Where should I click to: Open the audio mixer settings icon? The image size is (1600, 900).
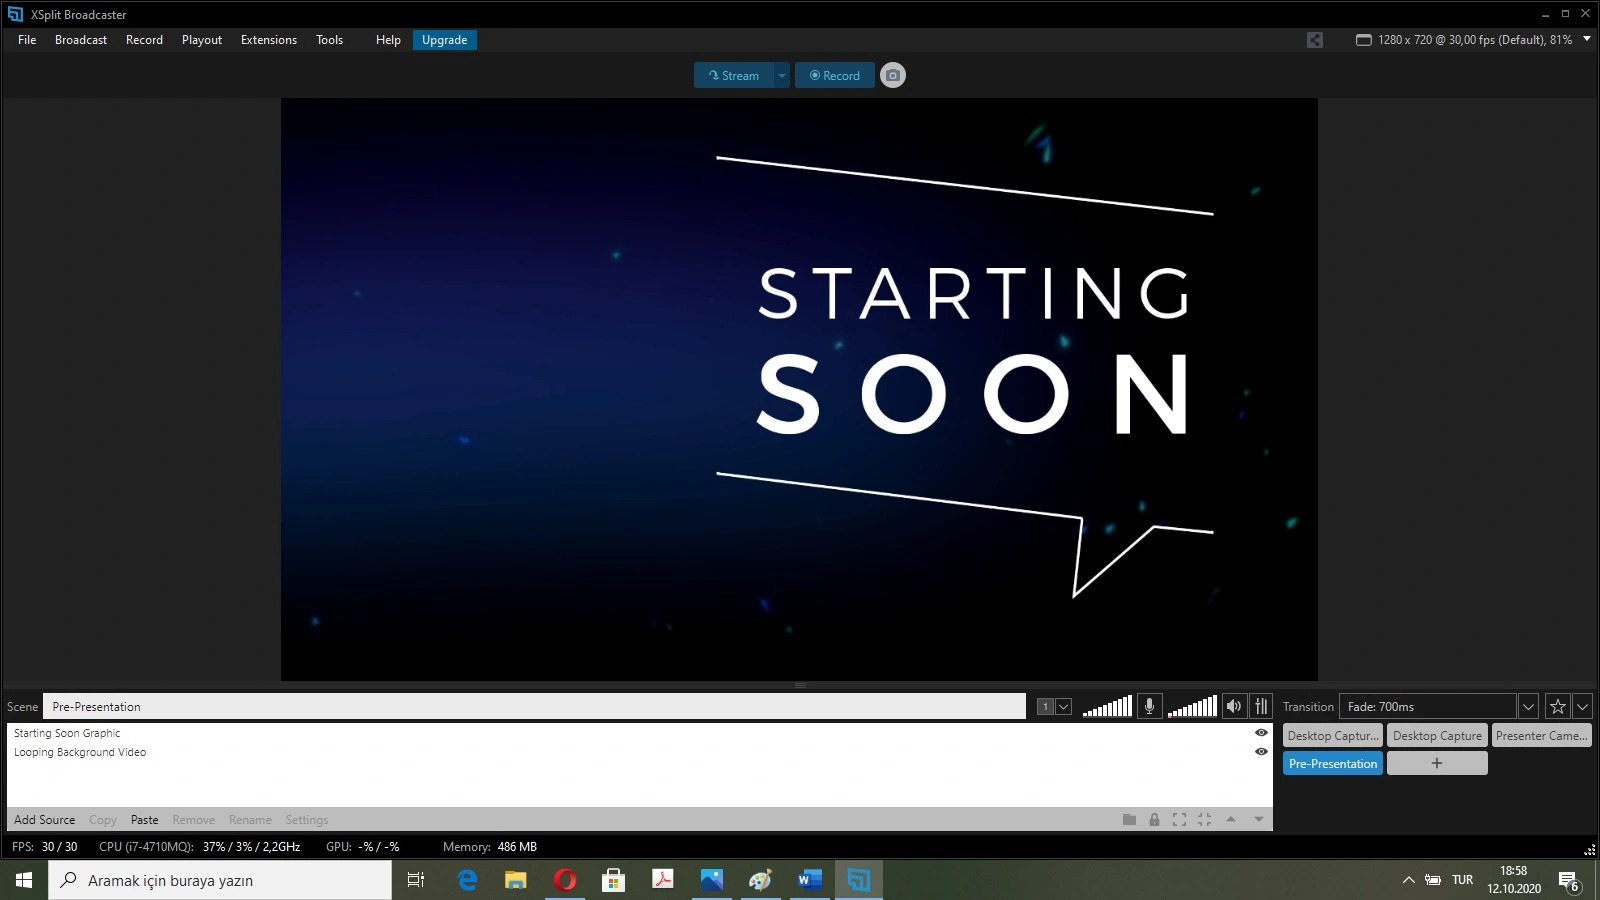tap(1261, 706)
